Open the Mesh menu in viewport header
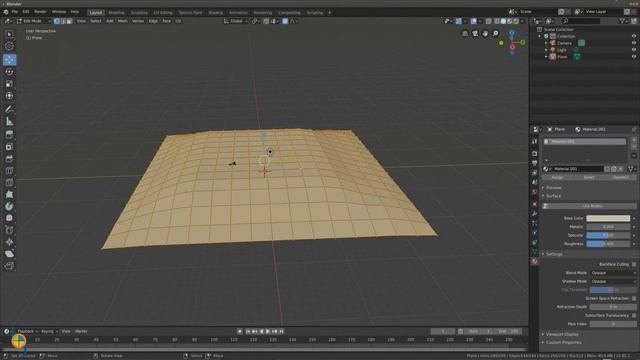The height and width of the screenshot is (360, 640). point(122,21)
